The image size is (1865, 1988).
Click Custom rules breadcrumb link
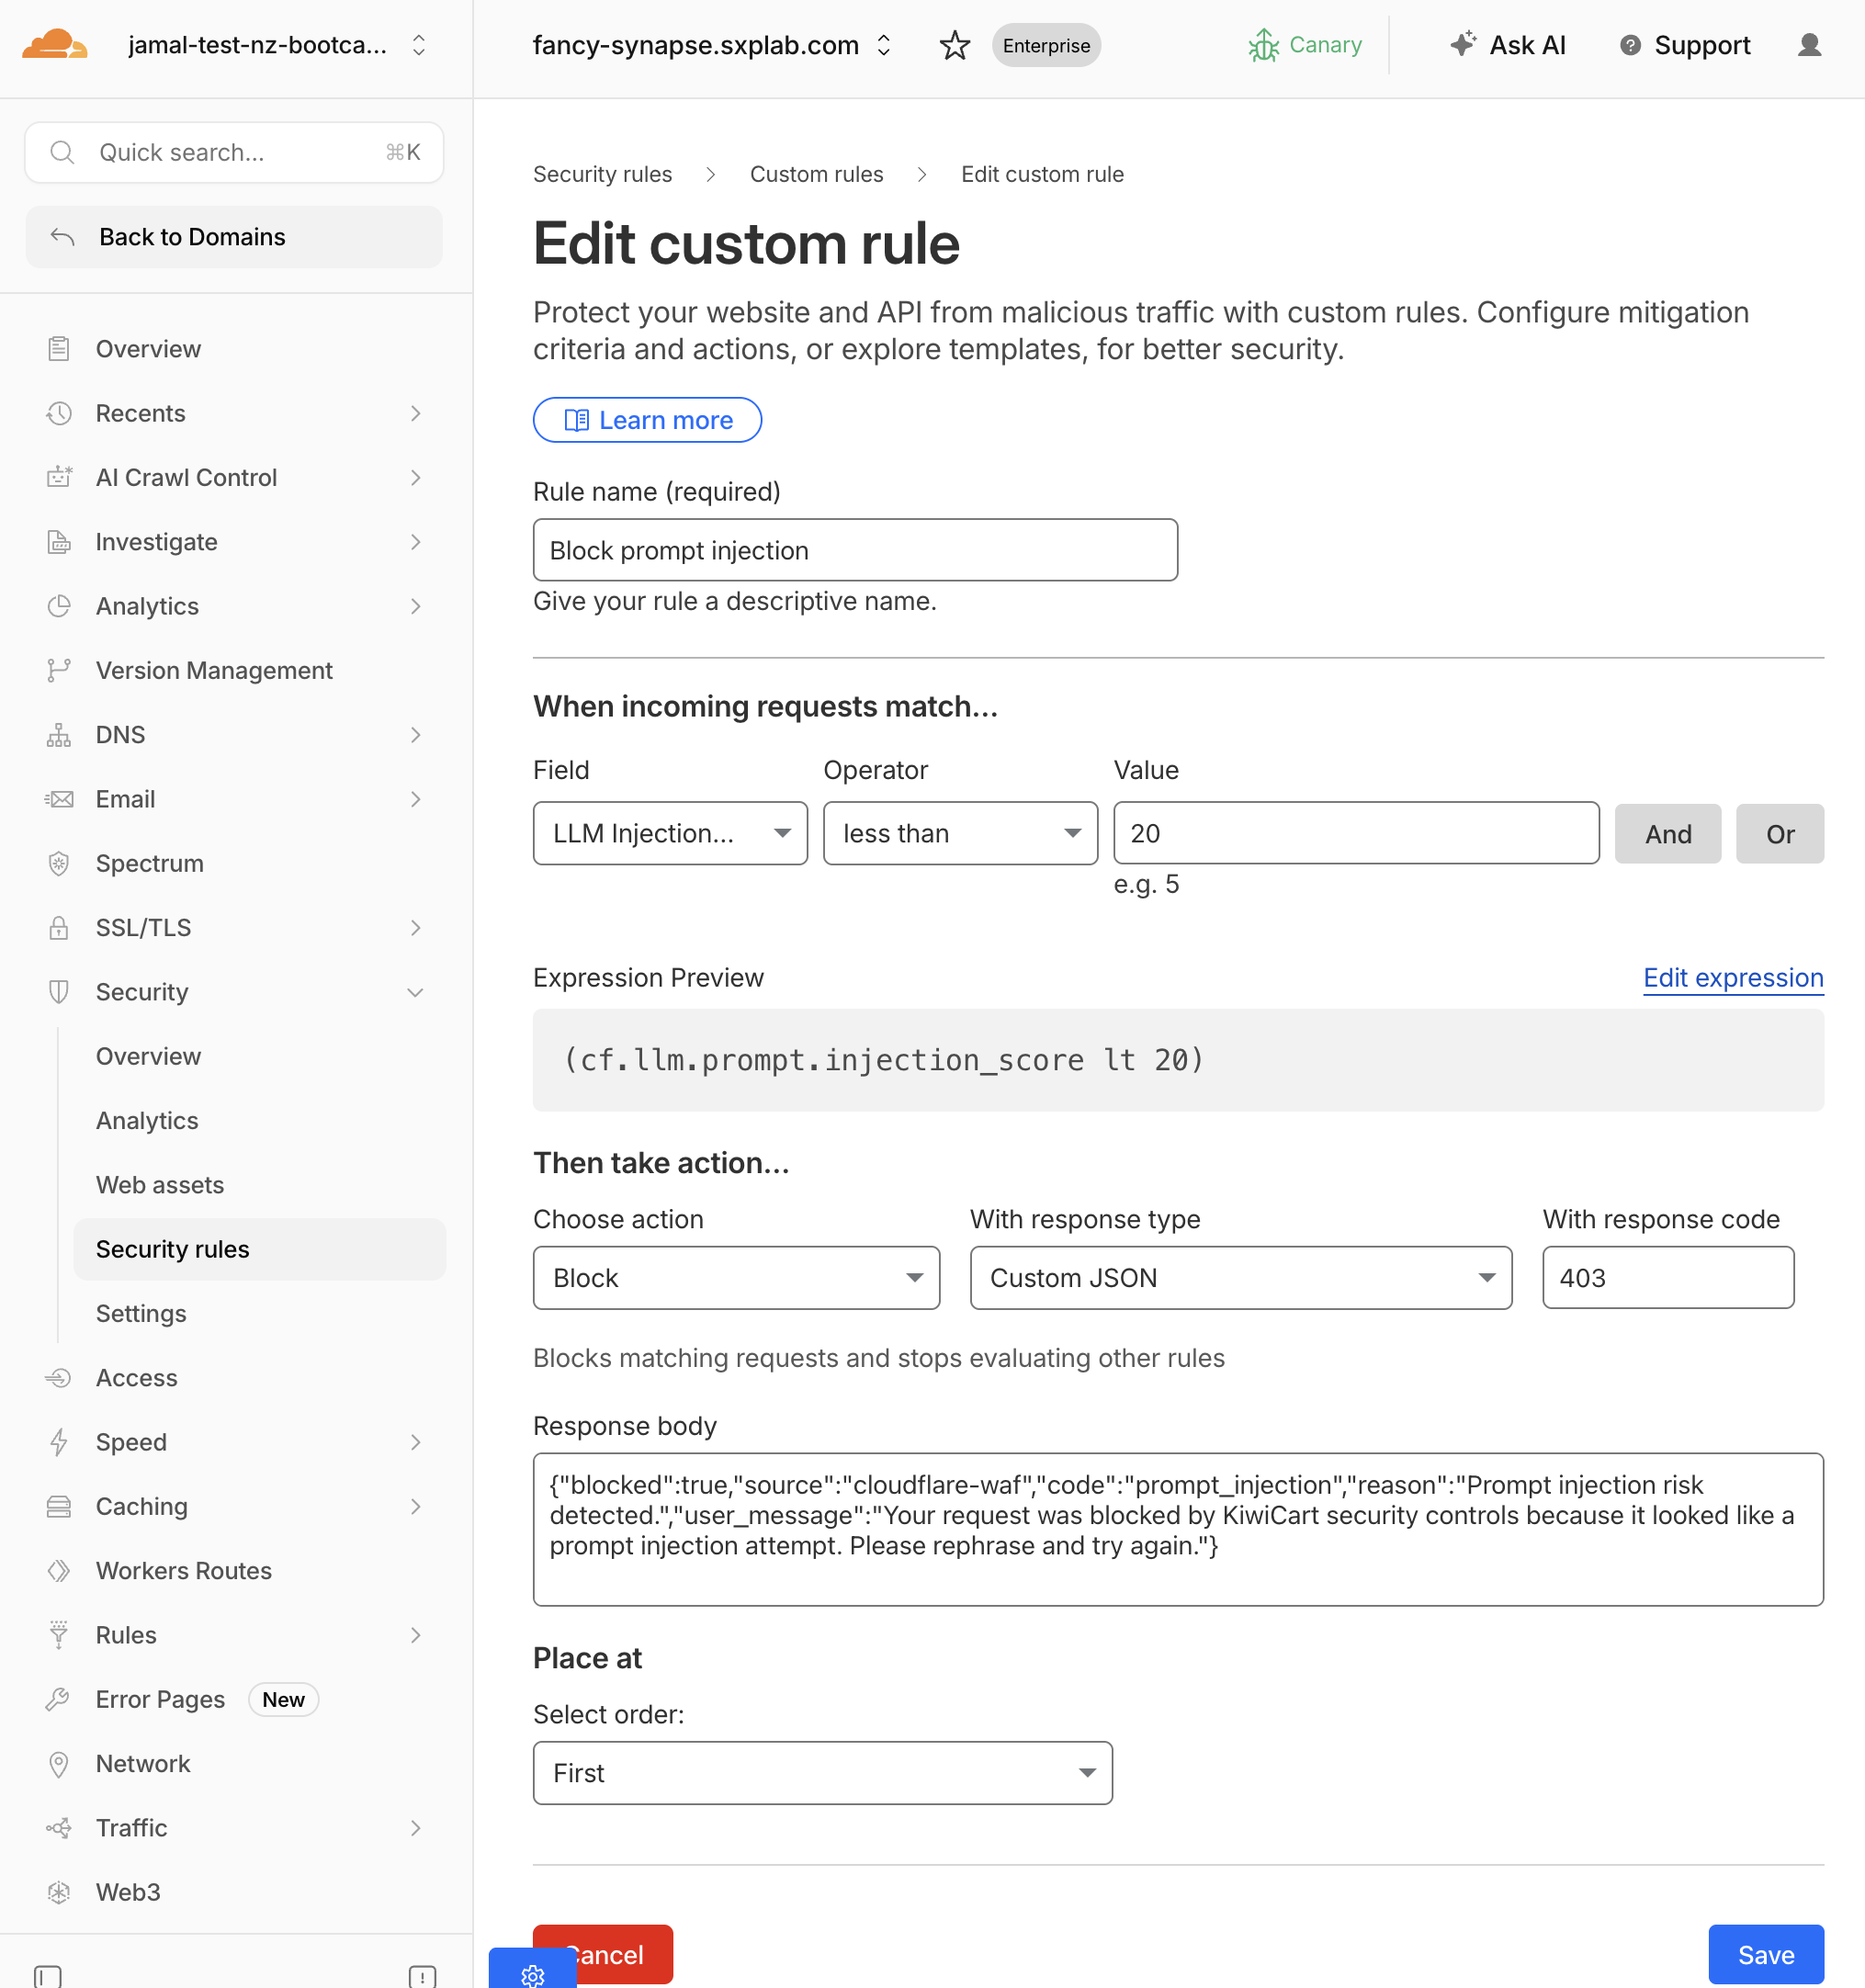(x=816, y=174)
